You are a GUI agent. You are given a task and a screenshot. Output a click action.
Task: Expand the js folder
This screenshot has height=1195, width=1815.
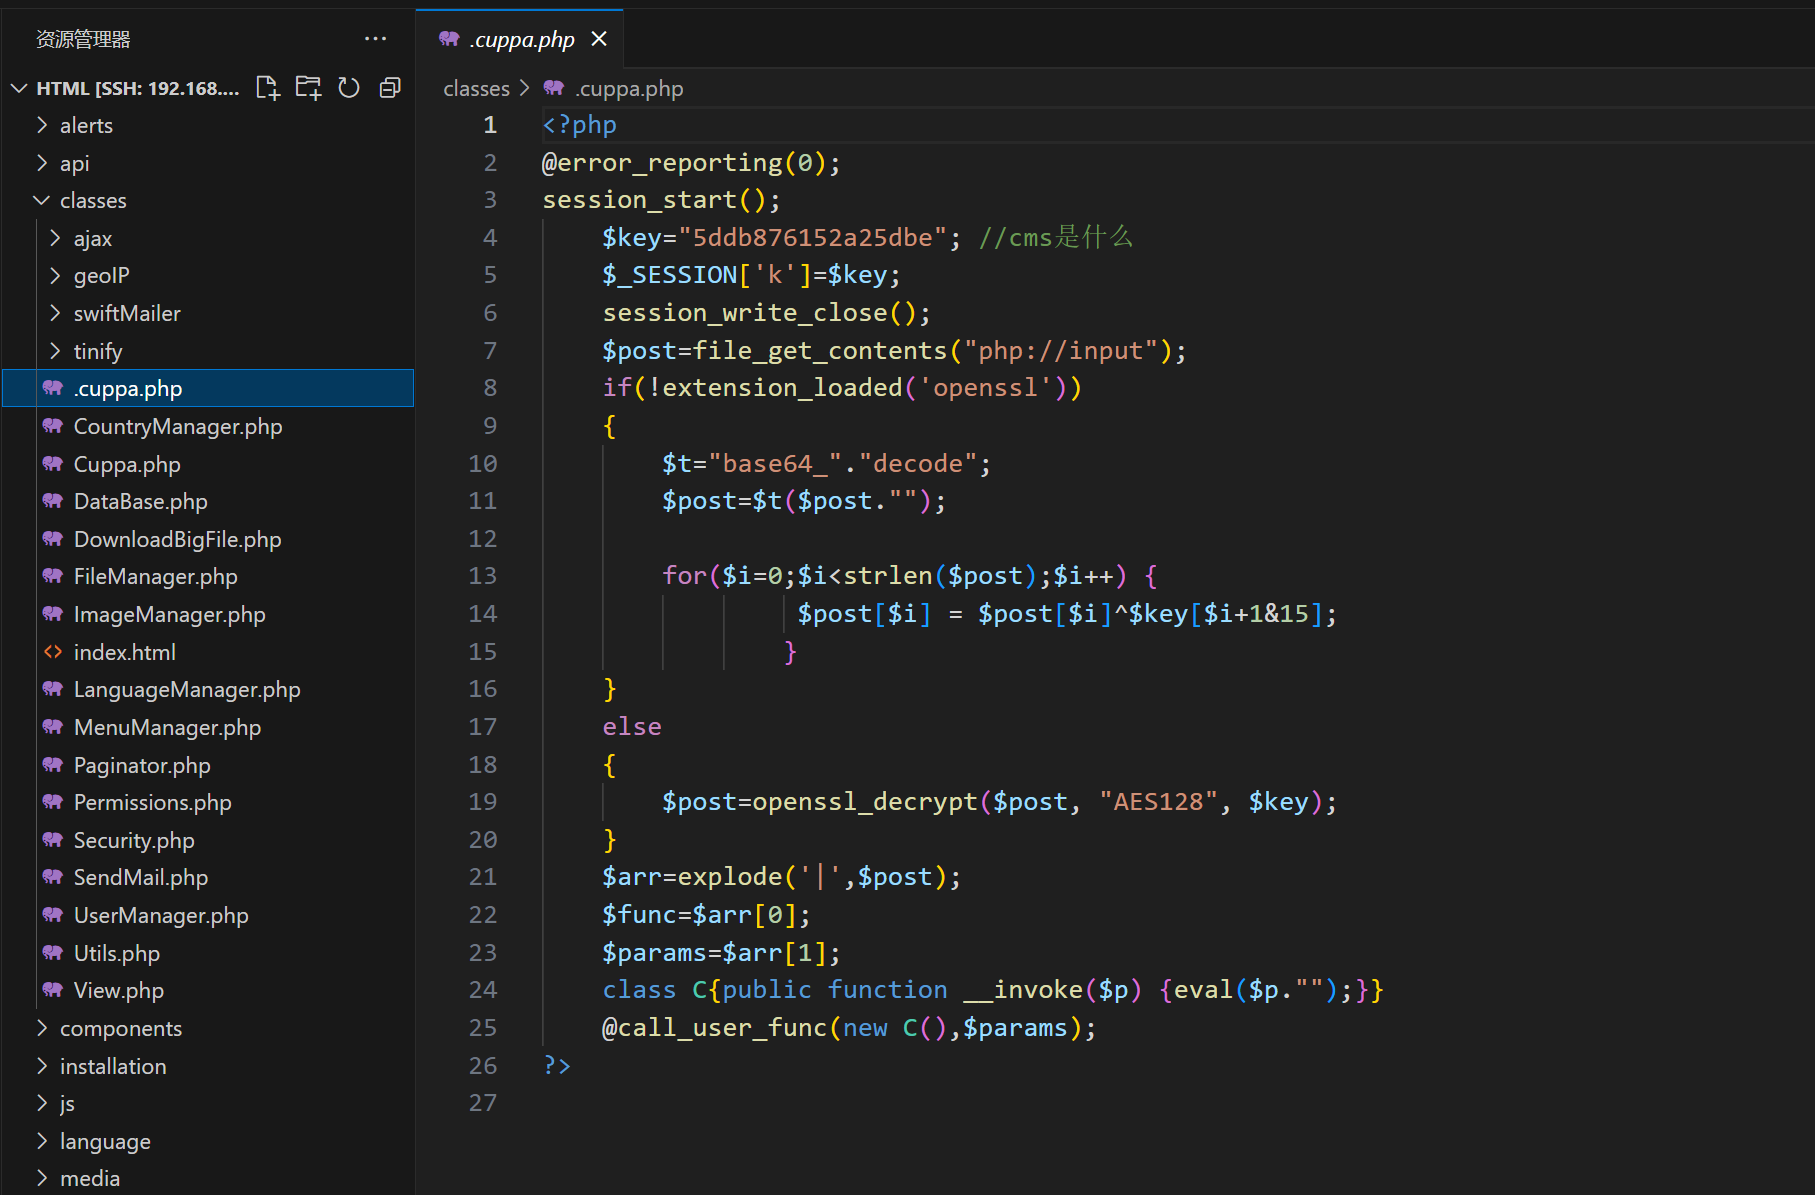[x=42, y=1103]
